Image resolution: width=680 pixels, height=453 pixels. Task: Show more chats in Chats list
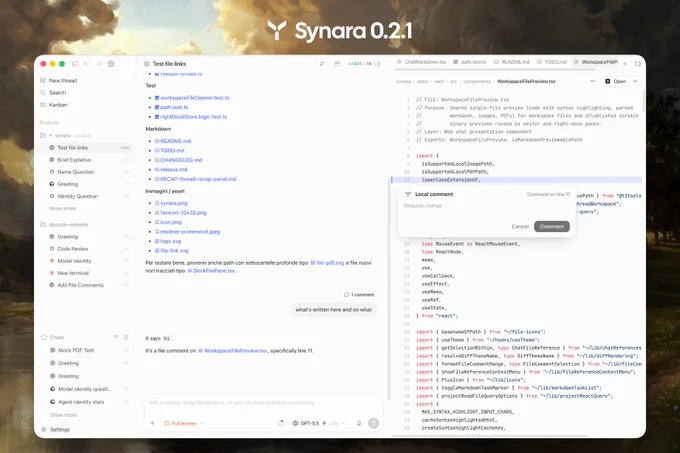pos(63,415)
